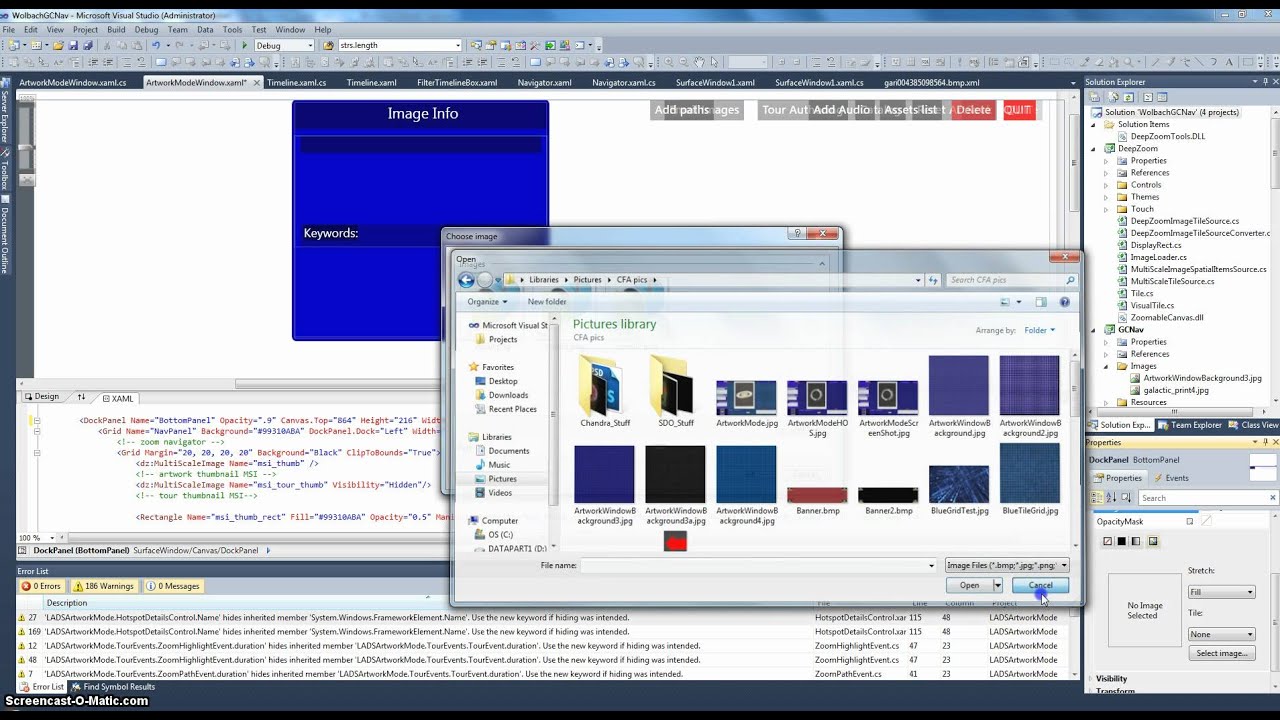This screenshot has height=720, width=1280.
Task: Click the help icon in Open dialog
Action: click(1064, 302)
